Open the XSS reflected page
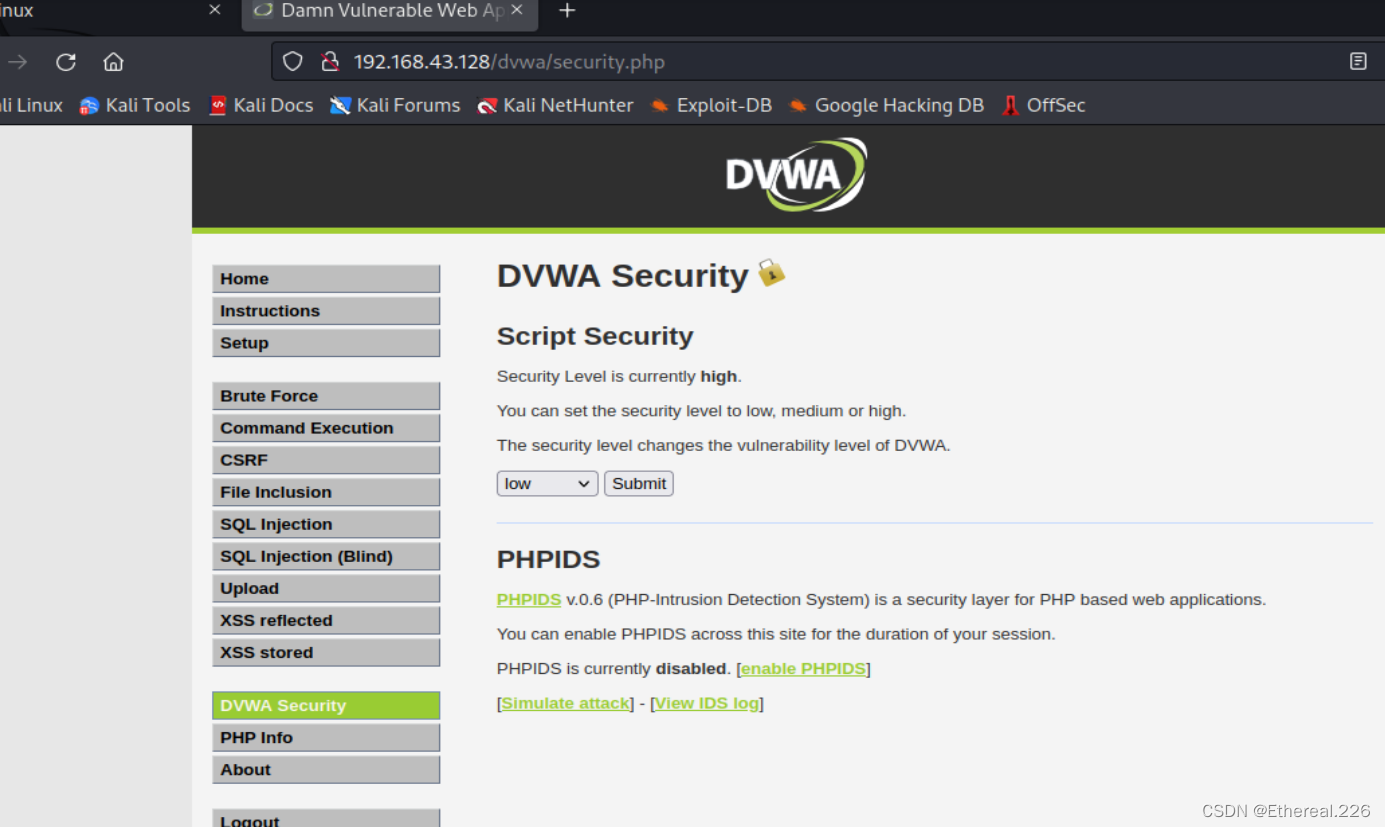1385x827 pixels. tap(326, 620)
